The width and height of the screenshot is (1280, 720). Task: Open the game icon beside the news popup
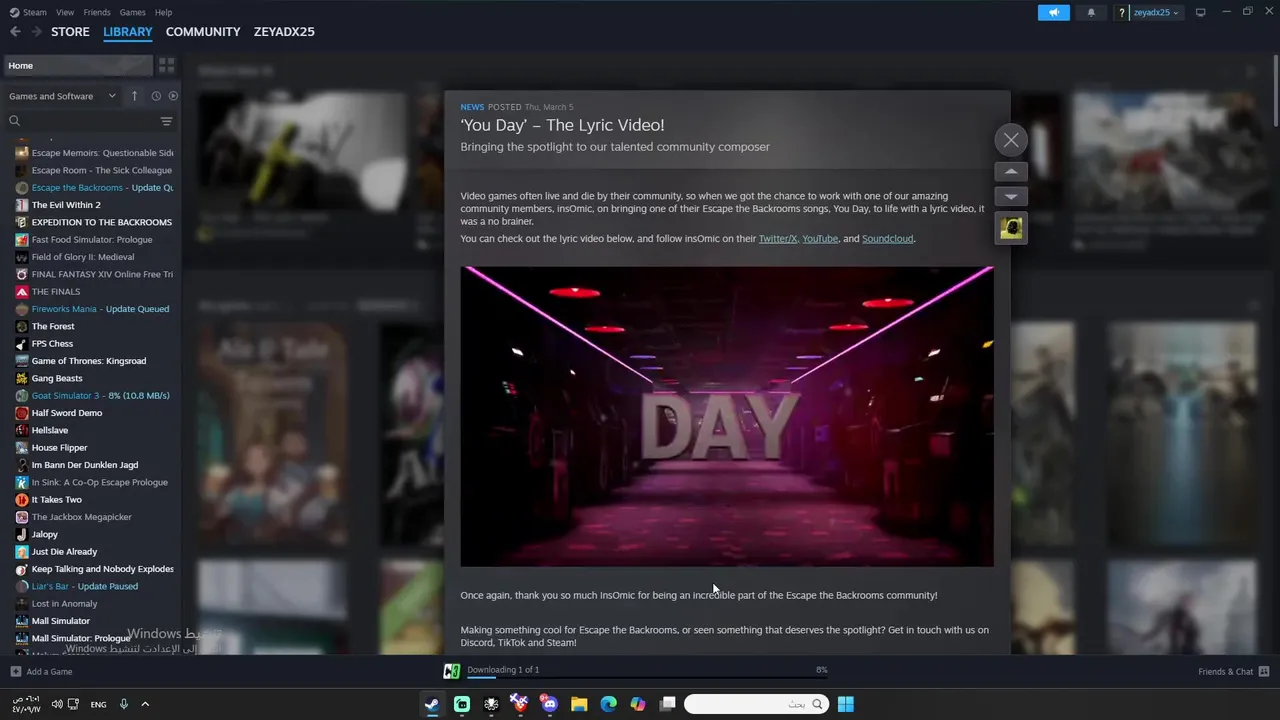pos(1011,228)
